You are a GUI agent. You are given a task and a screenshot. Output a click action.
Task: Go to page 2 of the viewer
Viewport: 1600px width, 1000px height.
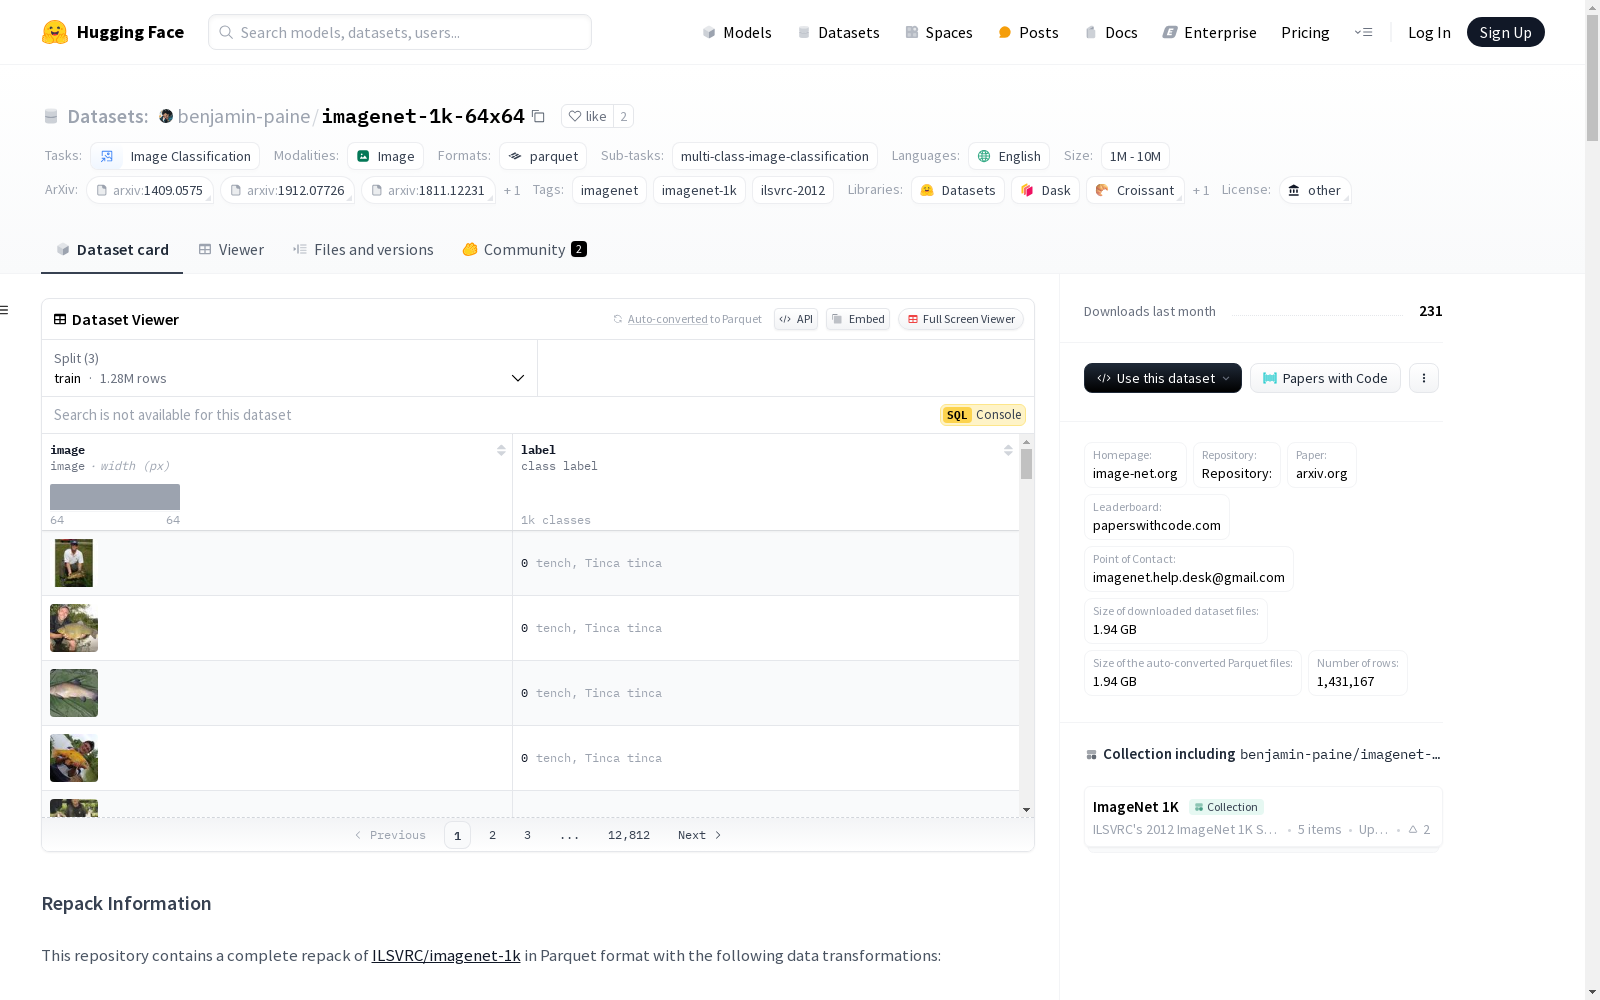pyautogui.click(x=492, y=835)
